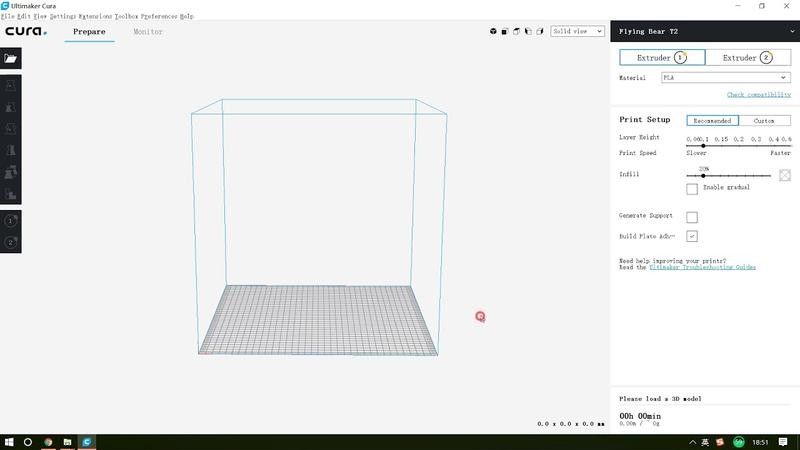The width and height of the screenshot is (800, 450).
Task: Select the Custom print setup button
Action: pyautogui.click(x=764, y=120)
